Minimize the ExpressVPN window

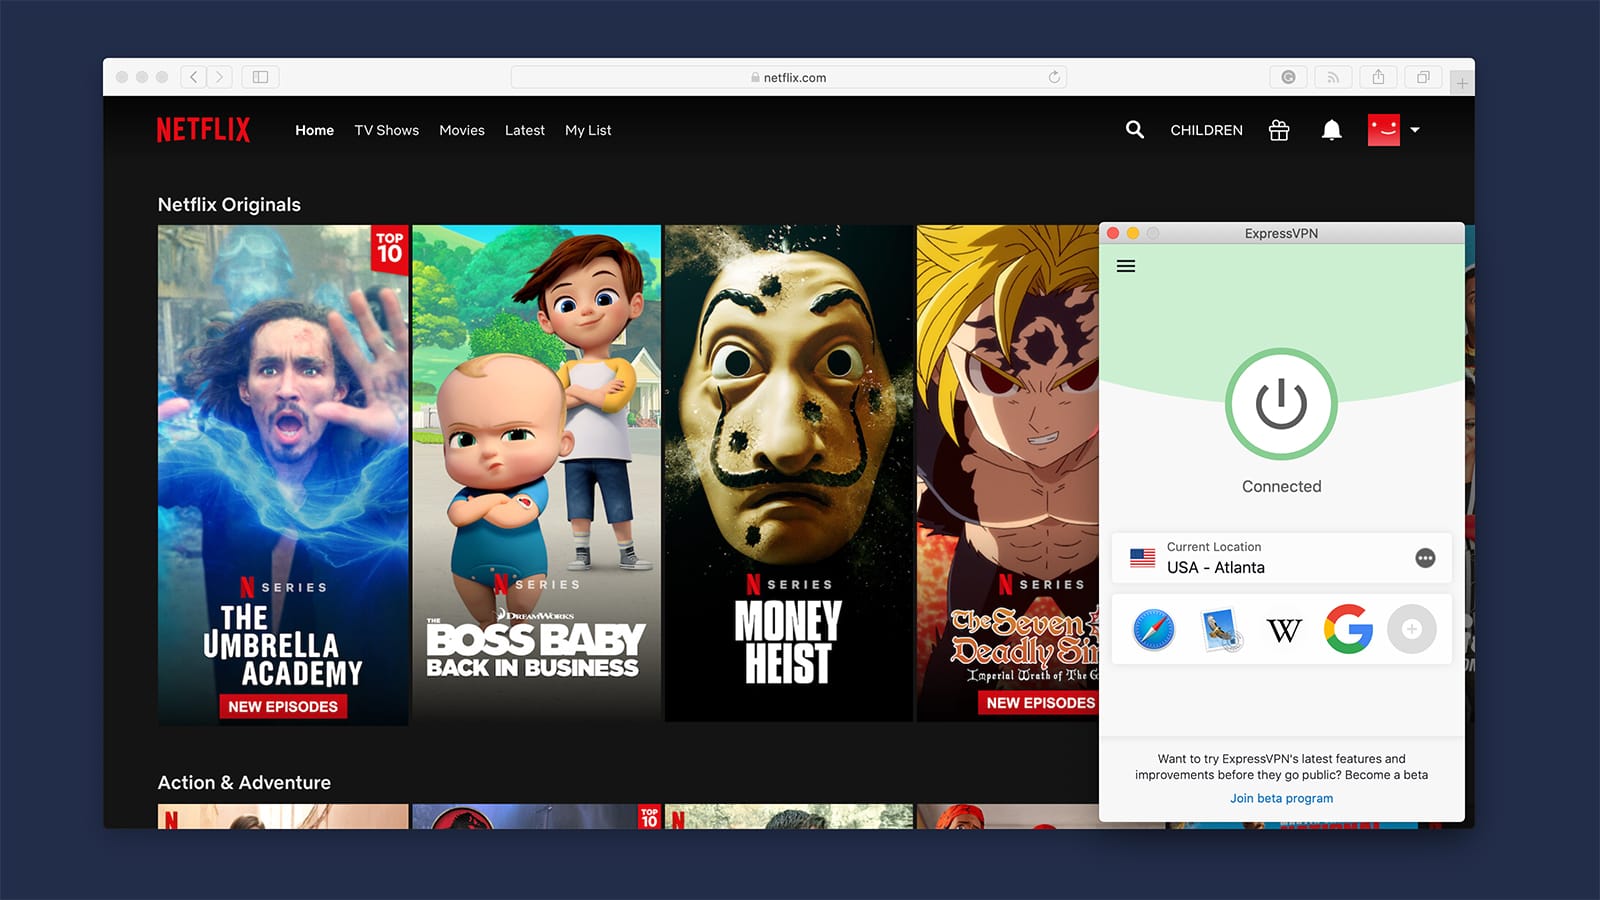(1133, 233)
